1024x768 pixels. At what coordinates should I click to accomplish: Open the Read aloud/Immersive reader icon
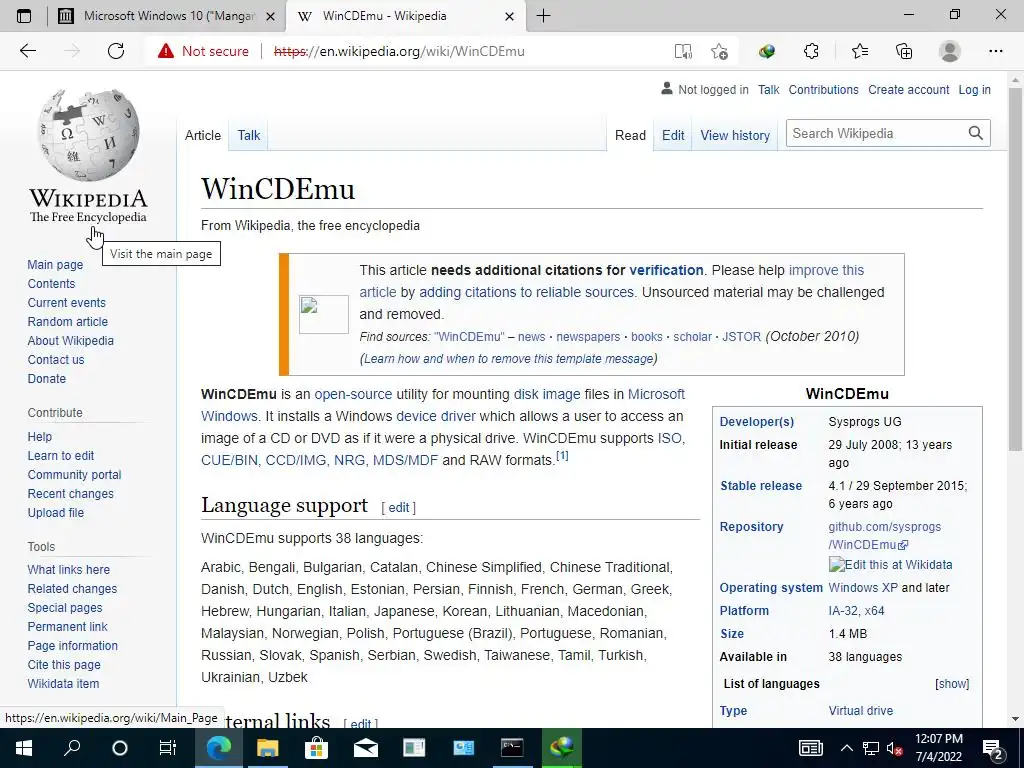(x=683, y=51)
